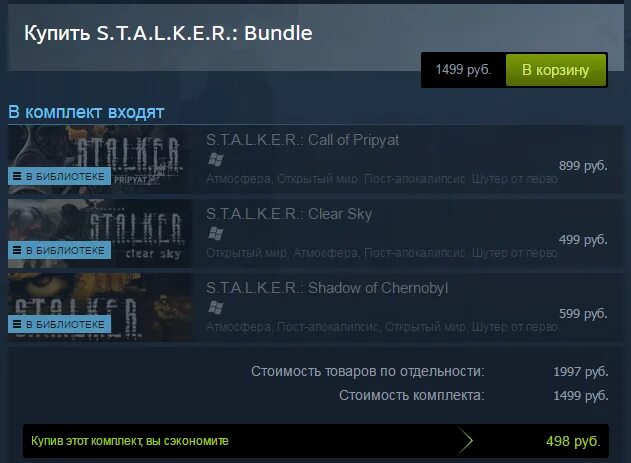Open S.T.A.L.K.E.R.: Call of Pripyat title link

click(302, 140)
